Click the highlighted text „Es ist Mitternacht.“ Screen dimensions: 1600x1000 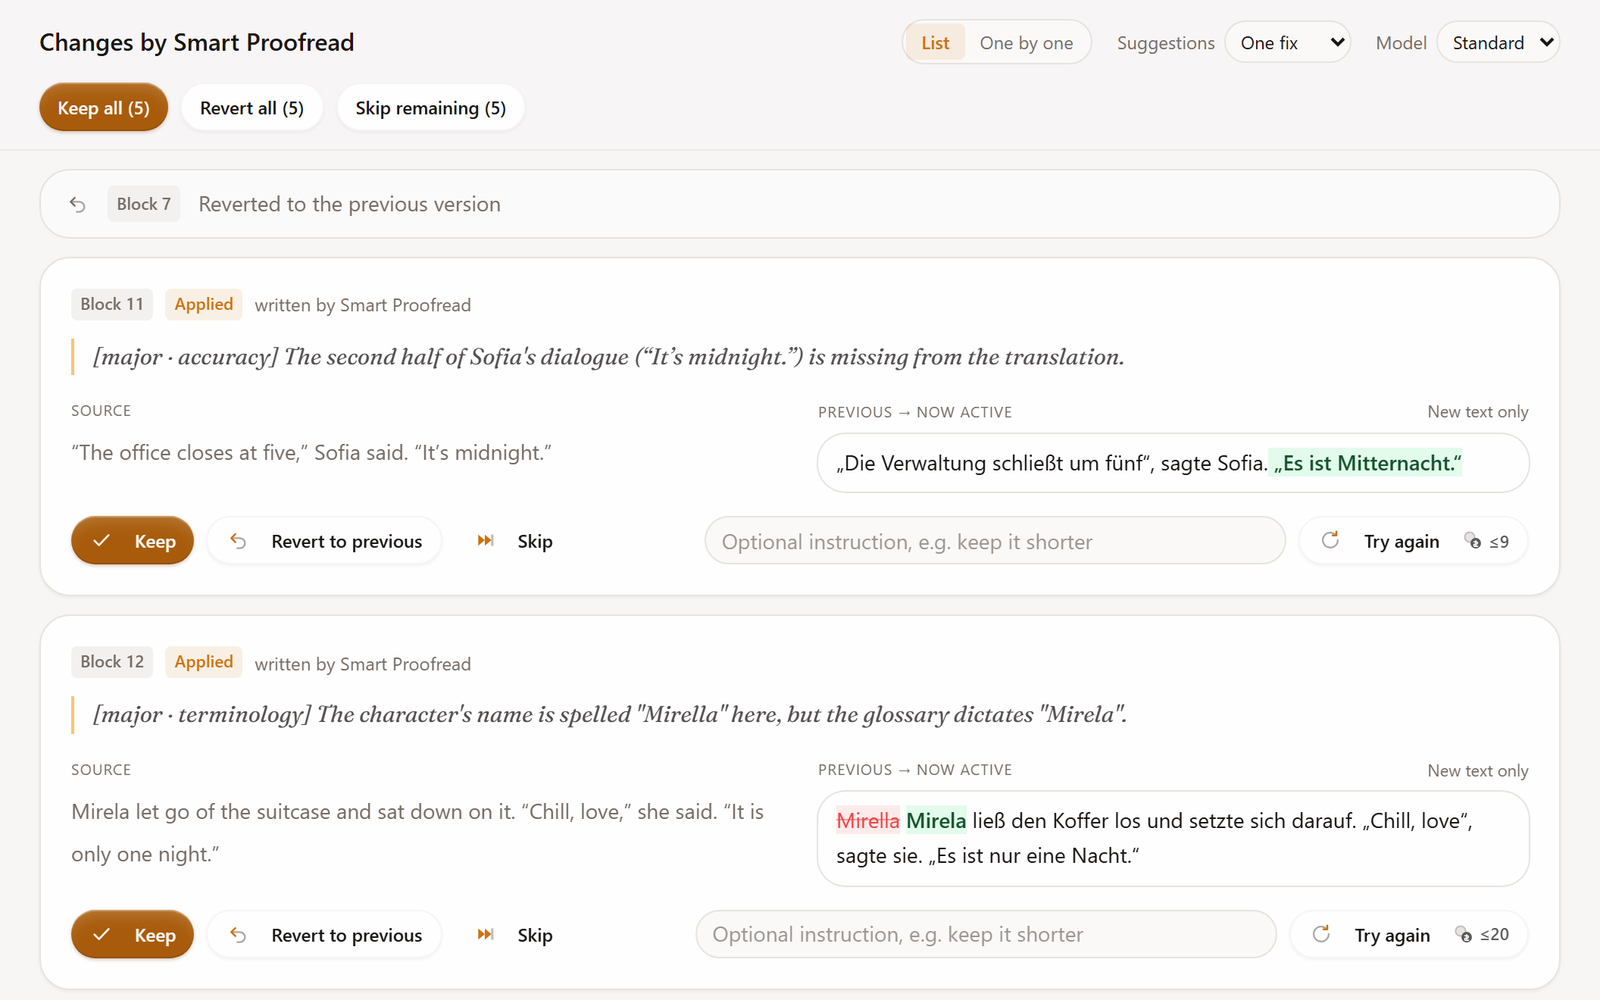click(1366, 463)
